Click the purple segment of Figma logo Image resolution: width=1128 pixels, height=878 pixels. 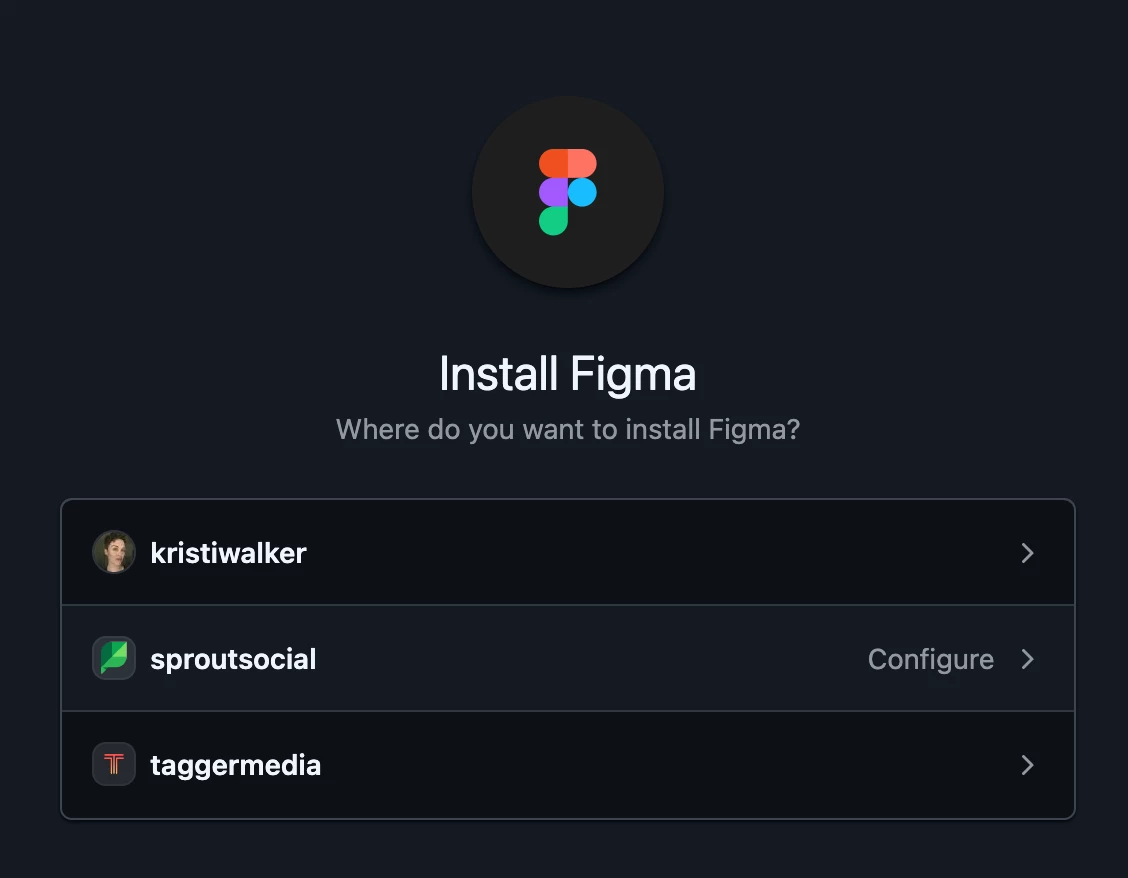[x=553, y=192]
